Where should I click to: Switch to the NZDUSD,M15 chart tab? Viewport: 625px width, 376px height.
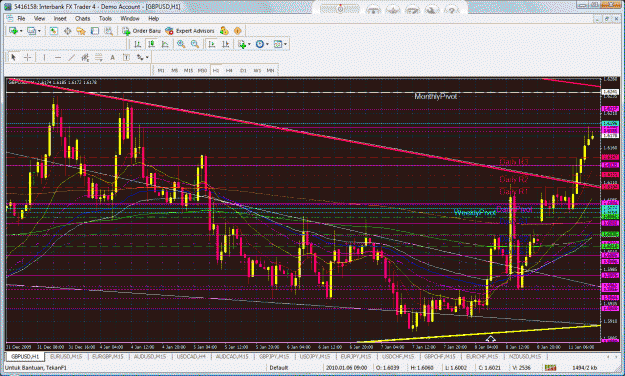point(525,356)
